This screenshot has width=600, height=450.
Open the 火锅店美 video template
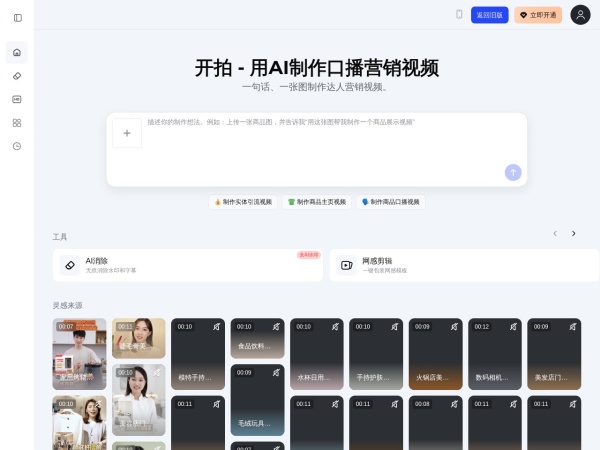[x=435, y=354]
